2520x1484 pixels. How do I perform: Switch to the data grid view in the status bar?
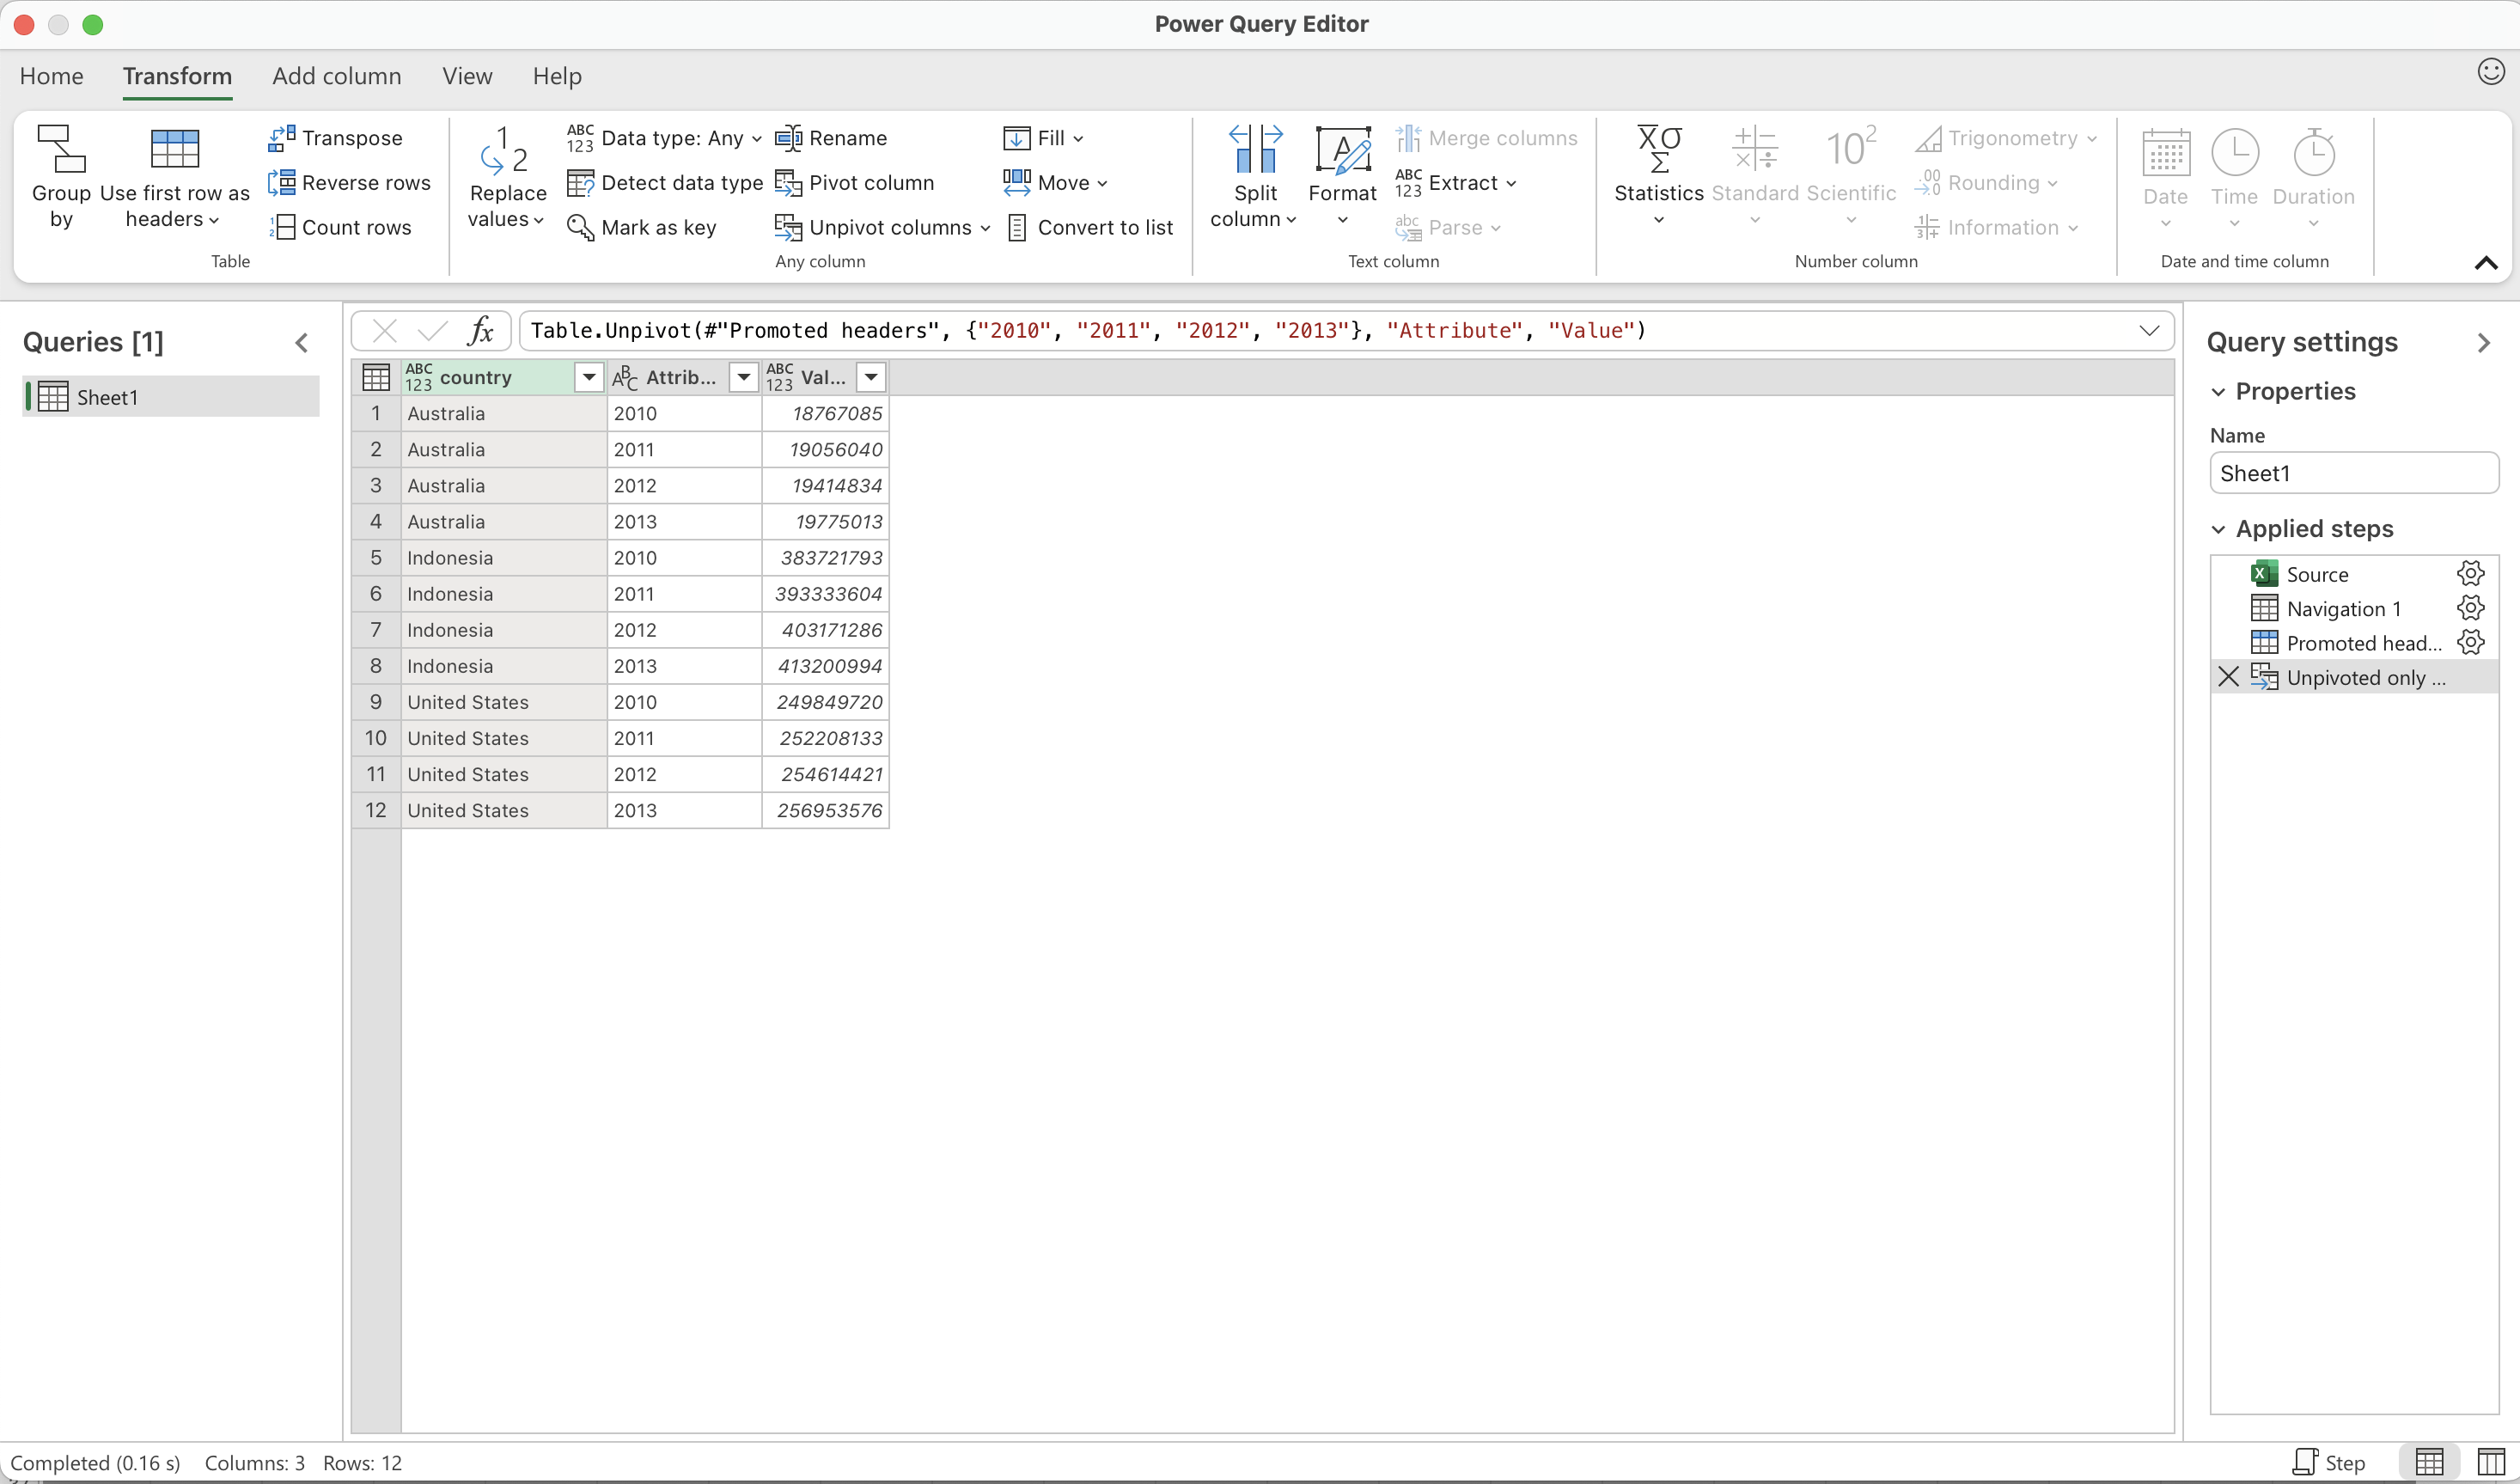click(x=2429, y=1462)
